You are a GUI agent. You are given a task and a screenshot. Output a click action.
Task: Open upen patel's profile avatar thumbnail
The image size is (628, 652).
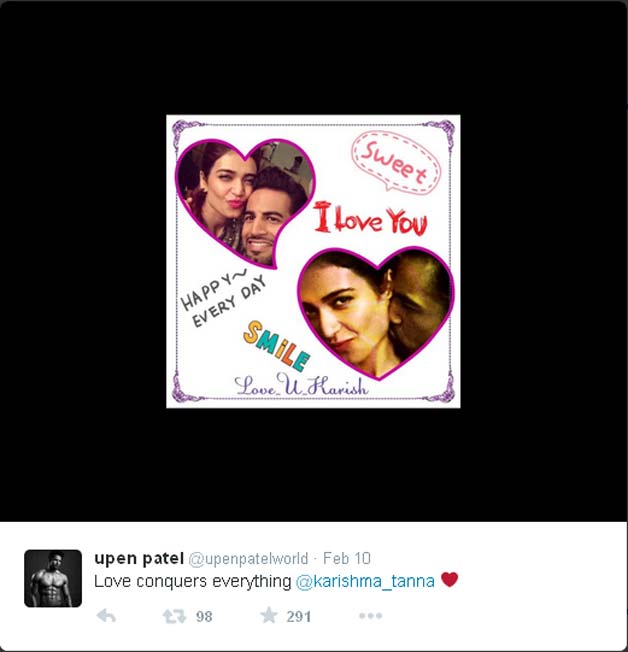[x=53, y=578]
